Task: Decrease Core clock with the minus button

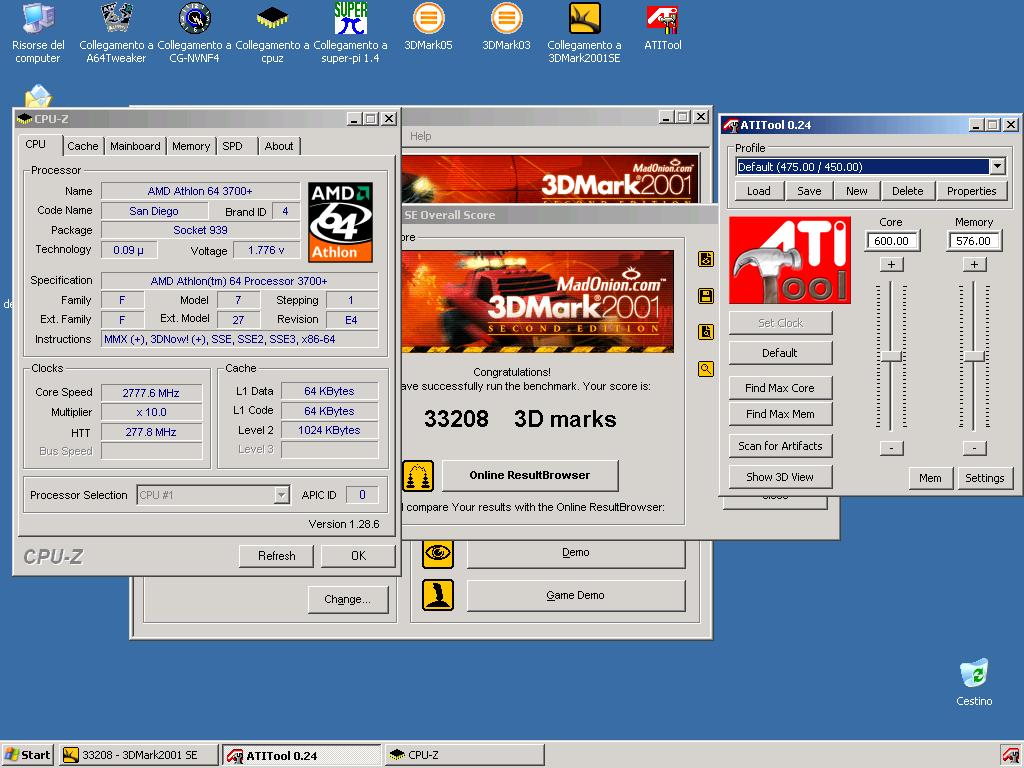Action: 891,448
